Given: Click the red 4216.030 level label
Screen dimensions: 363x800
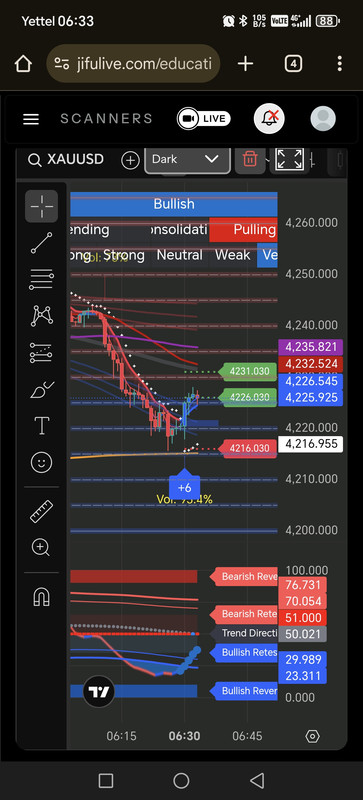Looking at the screenshot, I should (x=248, y=448).
